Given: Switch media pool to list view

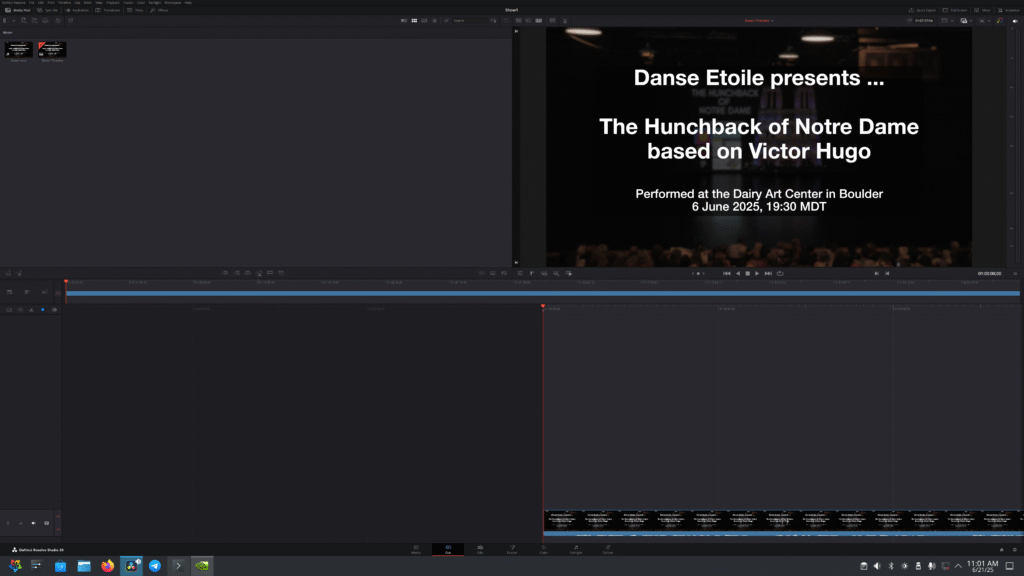Looking at the screenshot, I should click(435, 20).
